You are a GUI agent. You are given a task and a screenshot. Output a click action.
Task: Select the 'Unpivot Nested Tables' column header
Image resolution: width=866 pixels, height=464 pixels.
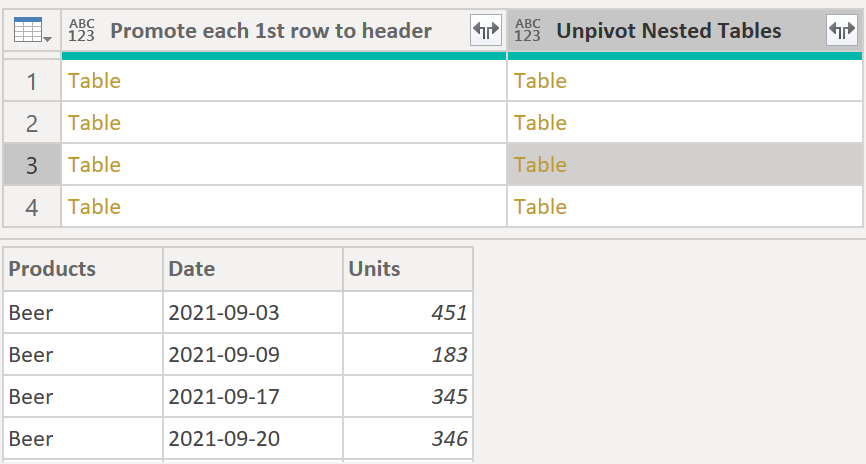point(668,31)
